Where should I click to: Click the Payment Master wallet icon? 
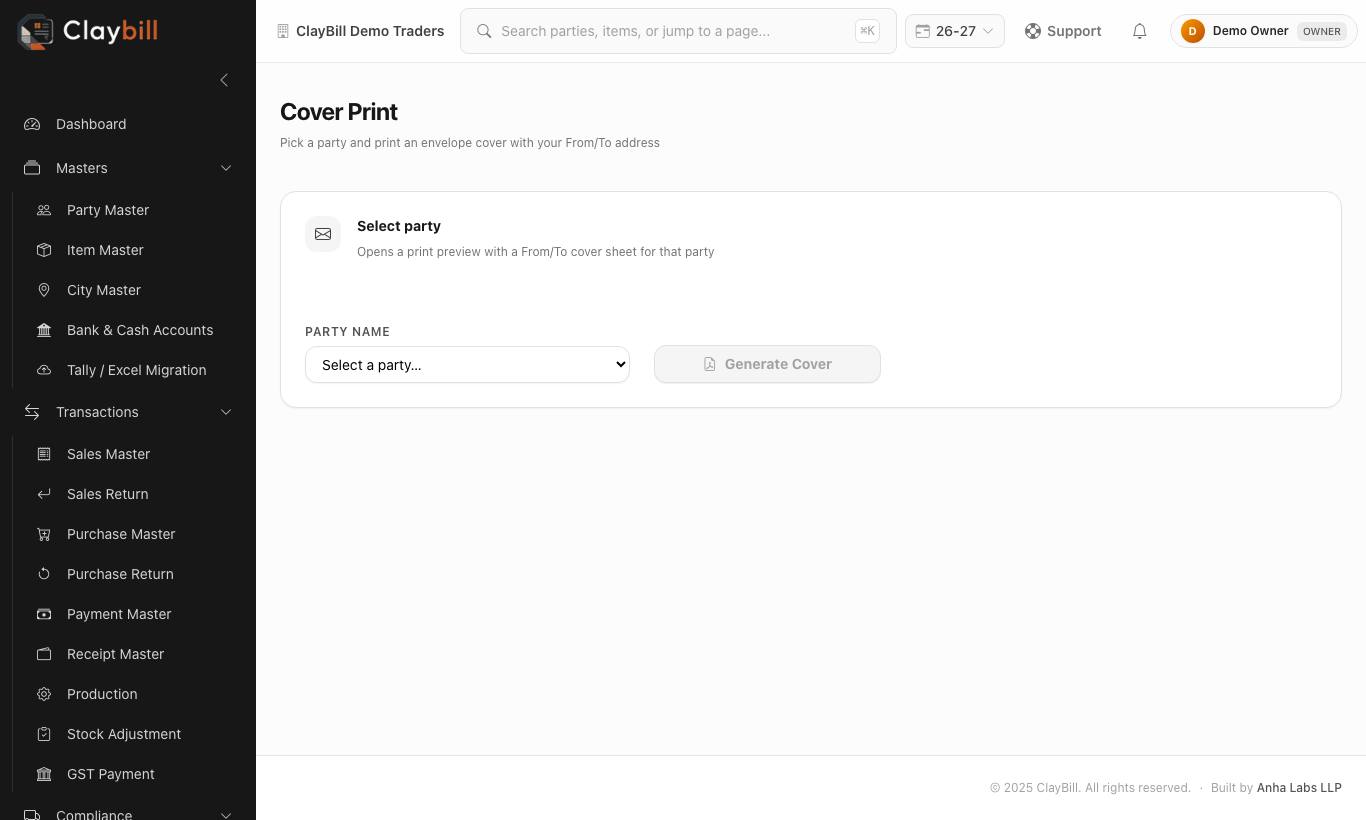(x=44, y=614)
